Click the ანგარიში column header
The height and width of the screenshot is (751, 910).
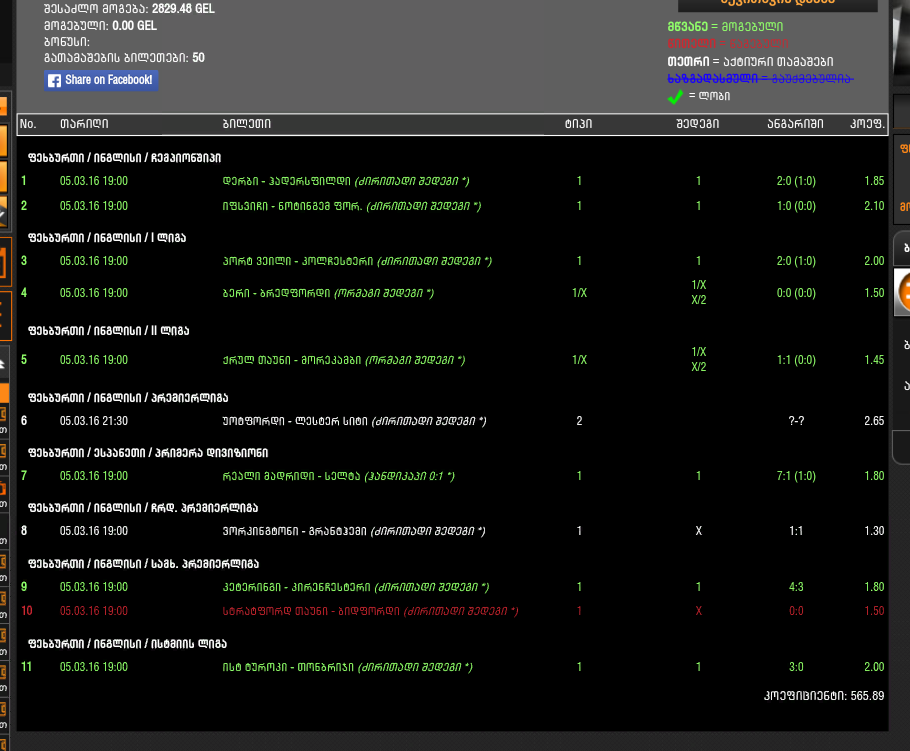coord(795,124)
